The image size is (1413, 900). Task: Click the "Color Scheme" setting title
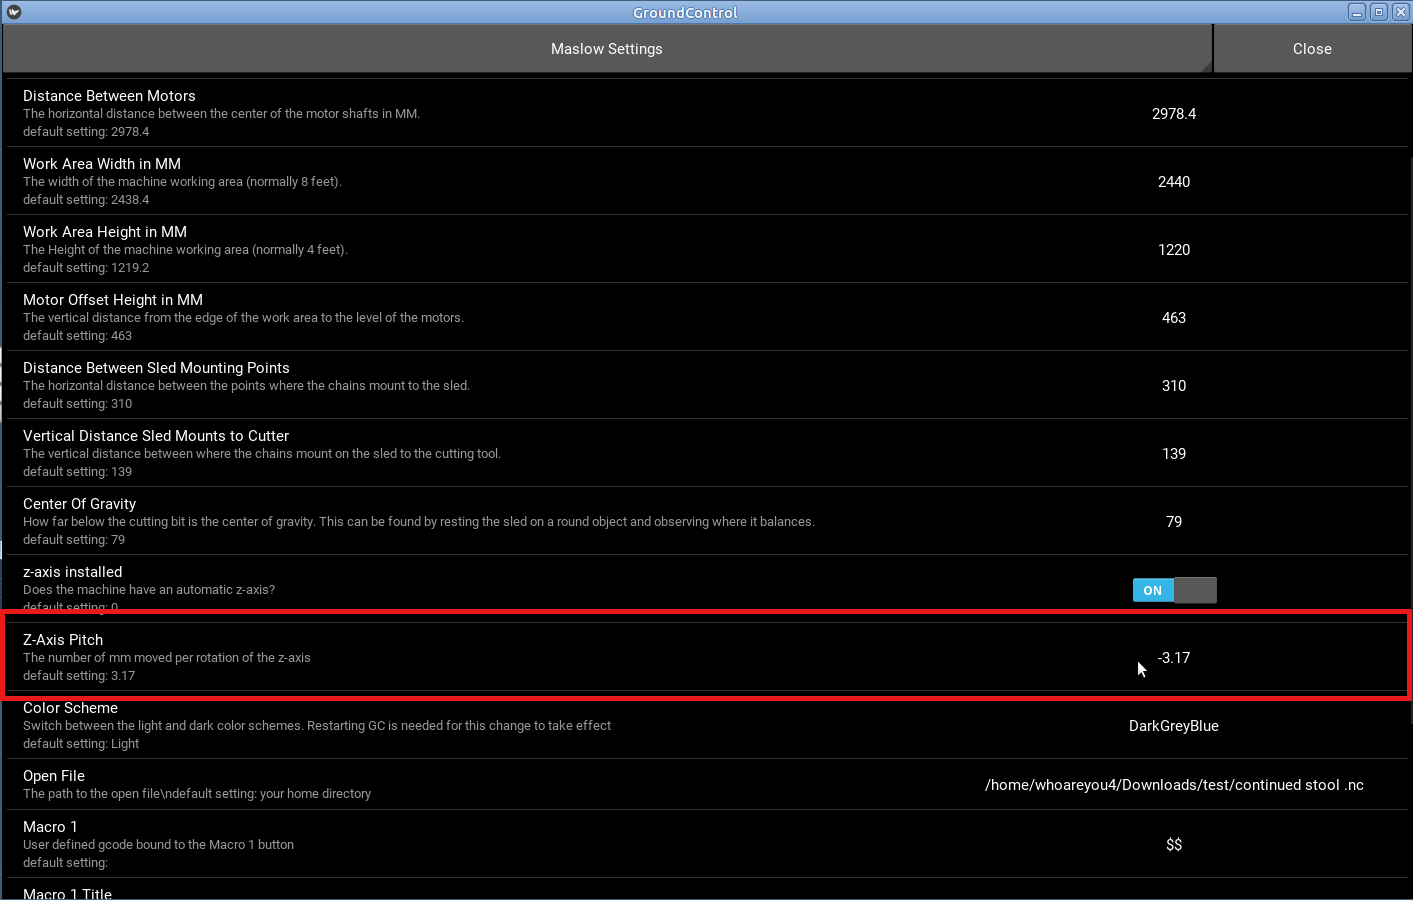click(70, 708)
